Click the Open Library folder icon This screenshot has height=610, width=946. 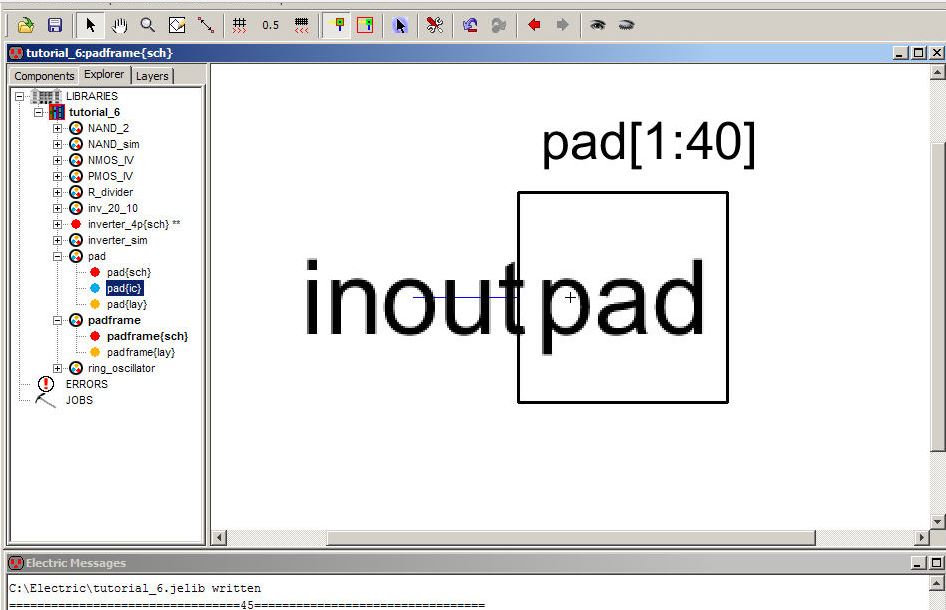click(26, 25)
